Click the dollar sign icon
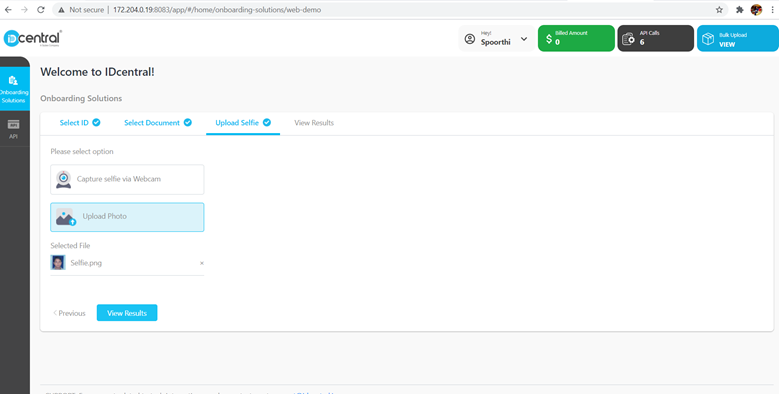 click(548, 39)
